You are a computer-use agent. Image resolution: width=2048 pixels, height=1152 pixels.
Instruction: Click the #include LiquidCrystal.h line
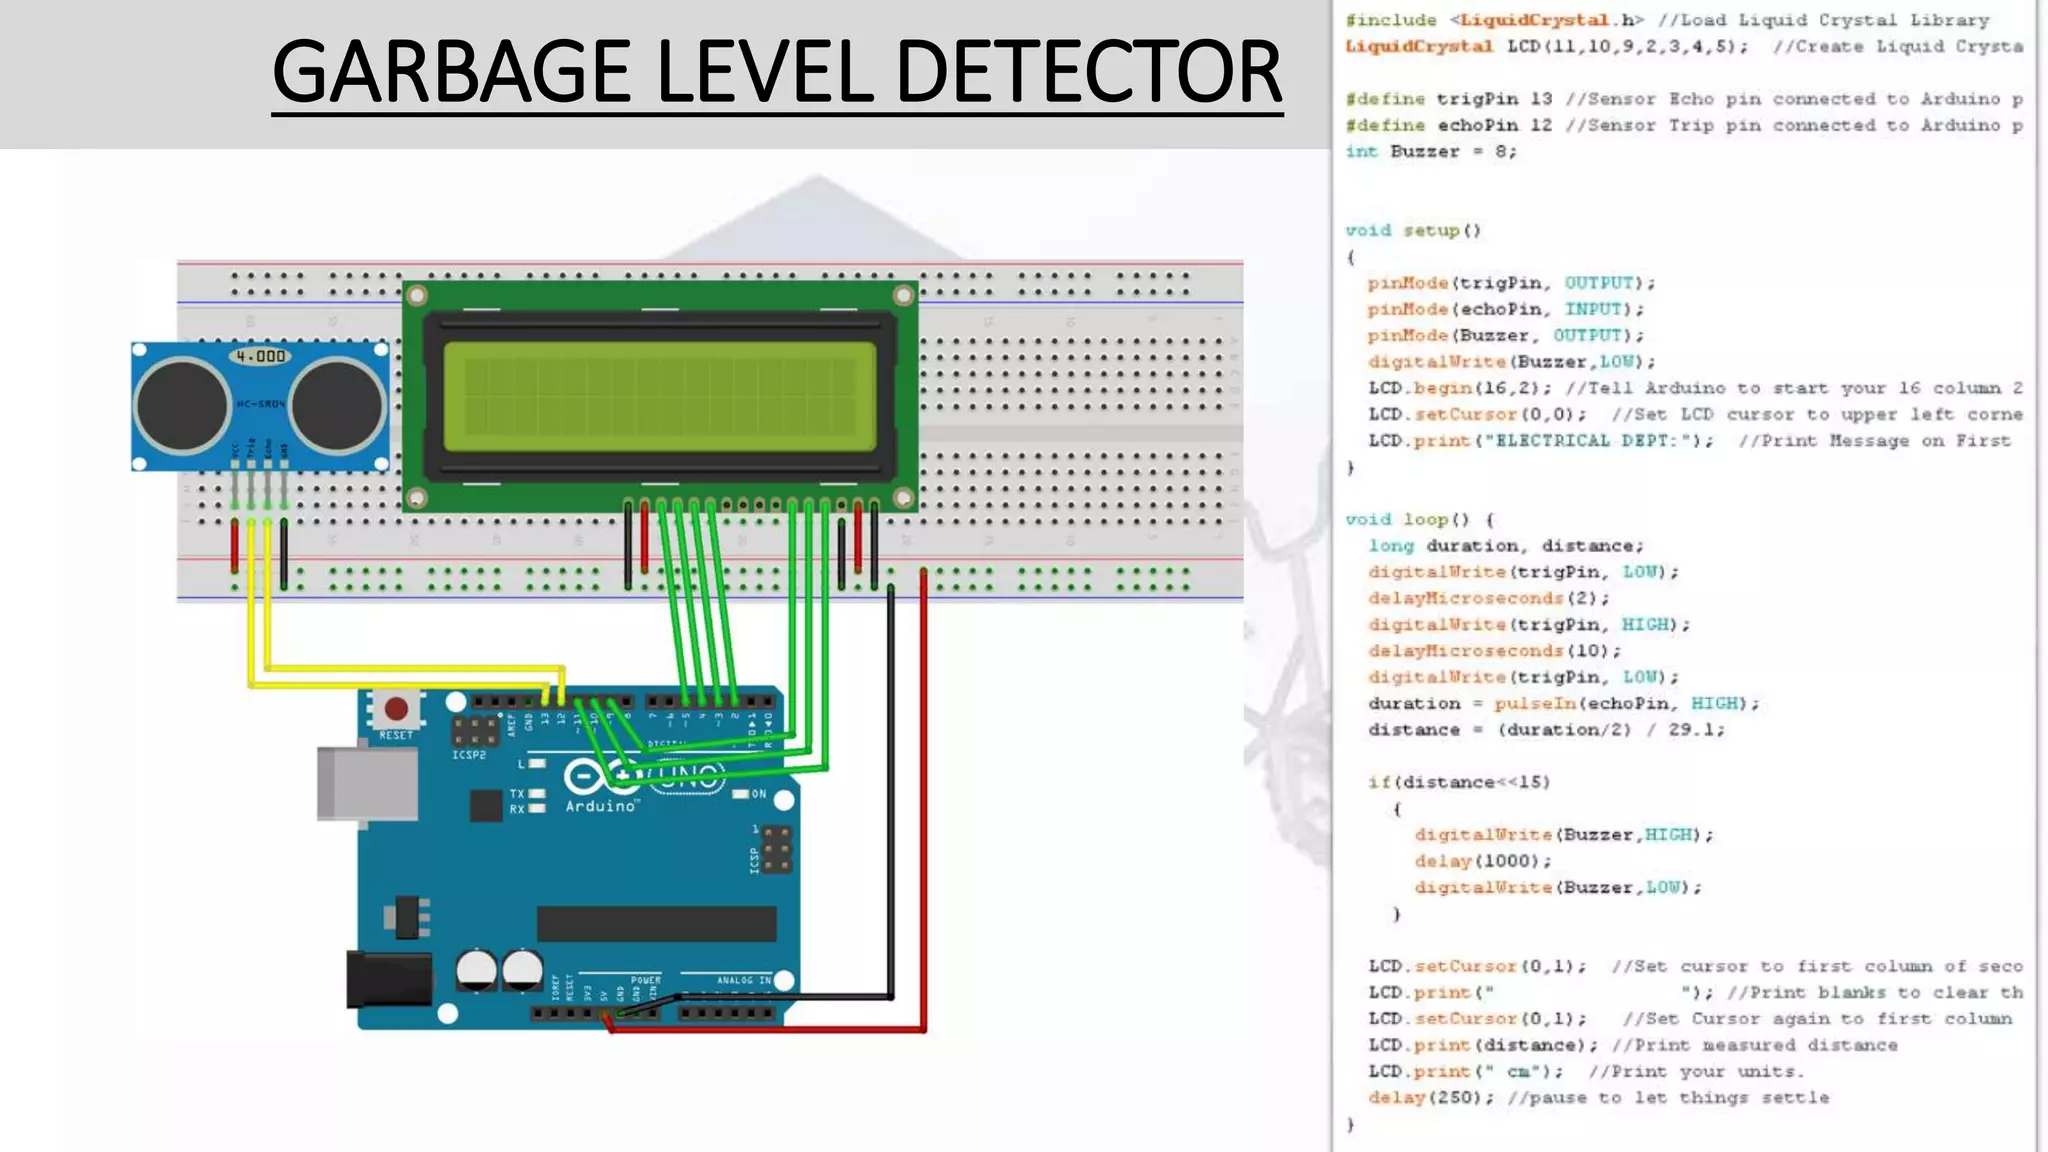pyautogui.click(x=1494, y=20)
